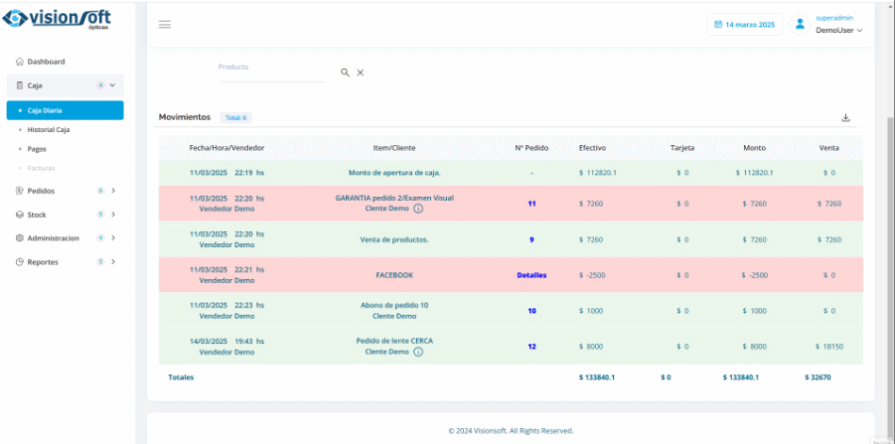Open order number 12 link

pos(531,346)
